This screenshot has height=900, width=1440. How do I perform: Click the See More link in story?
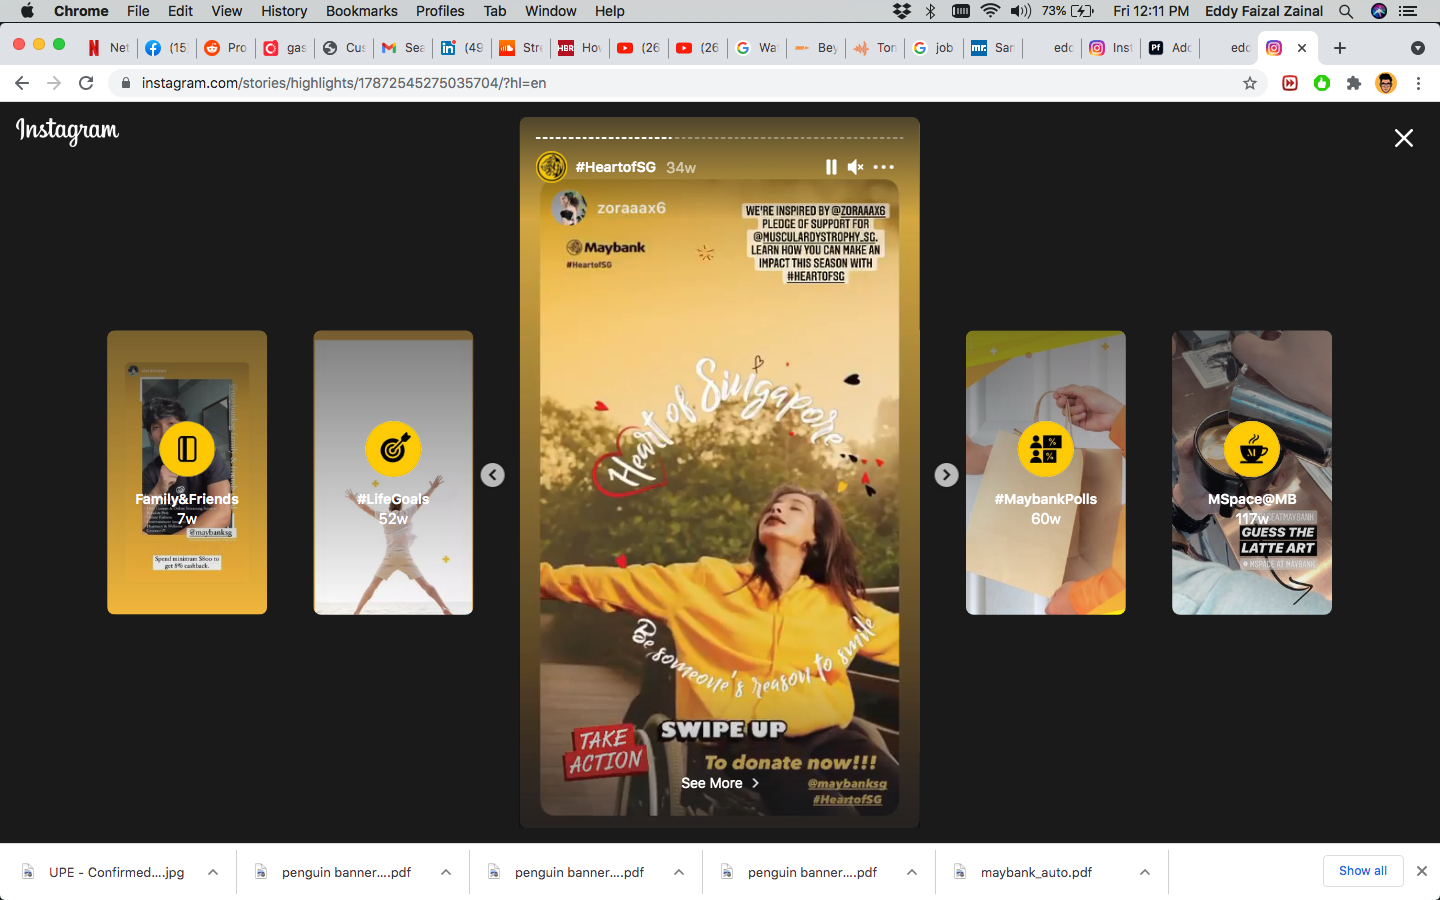pyautogui.click(x=720, y=783)
